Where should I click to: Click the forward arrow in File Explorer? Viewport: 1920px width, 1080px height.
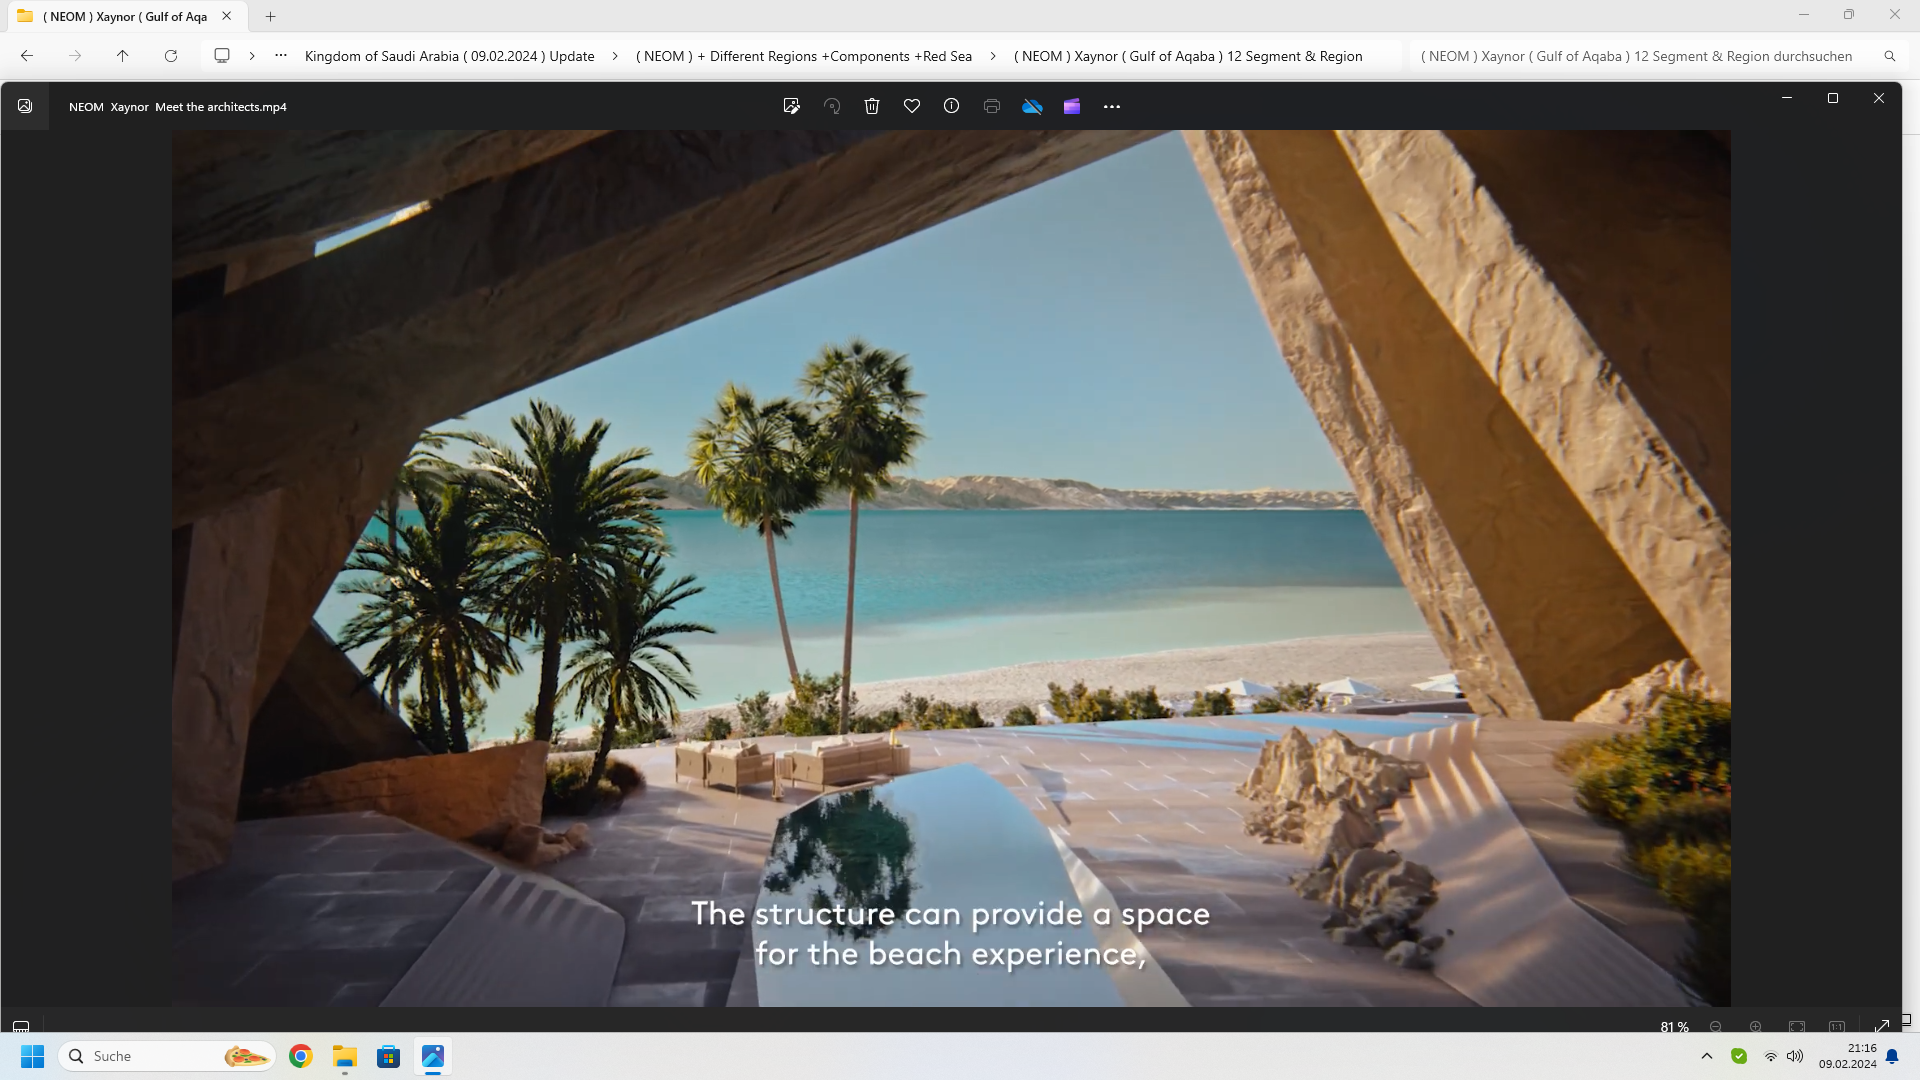[x=75, y=56]
